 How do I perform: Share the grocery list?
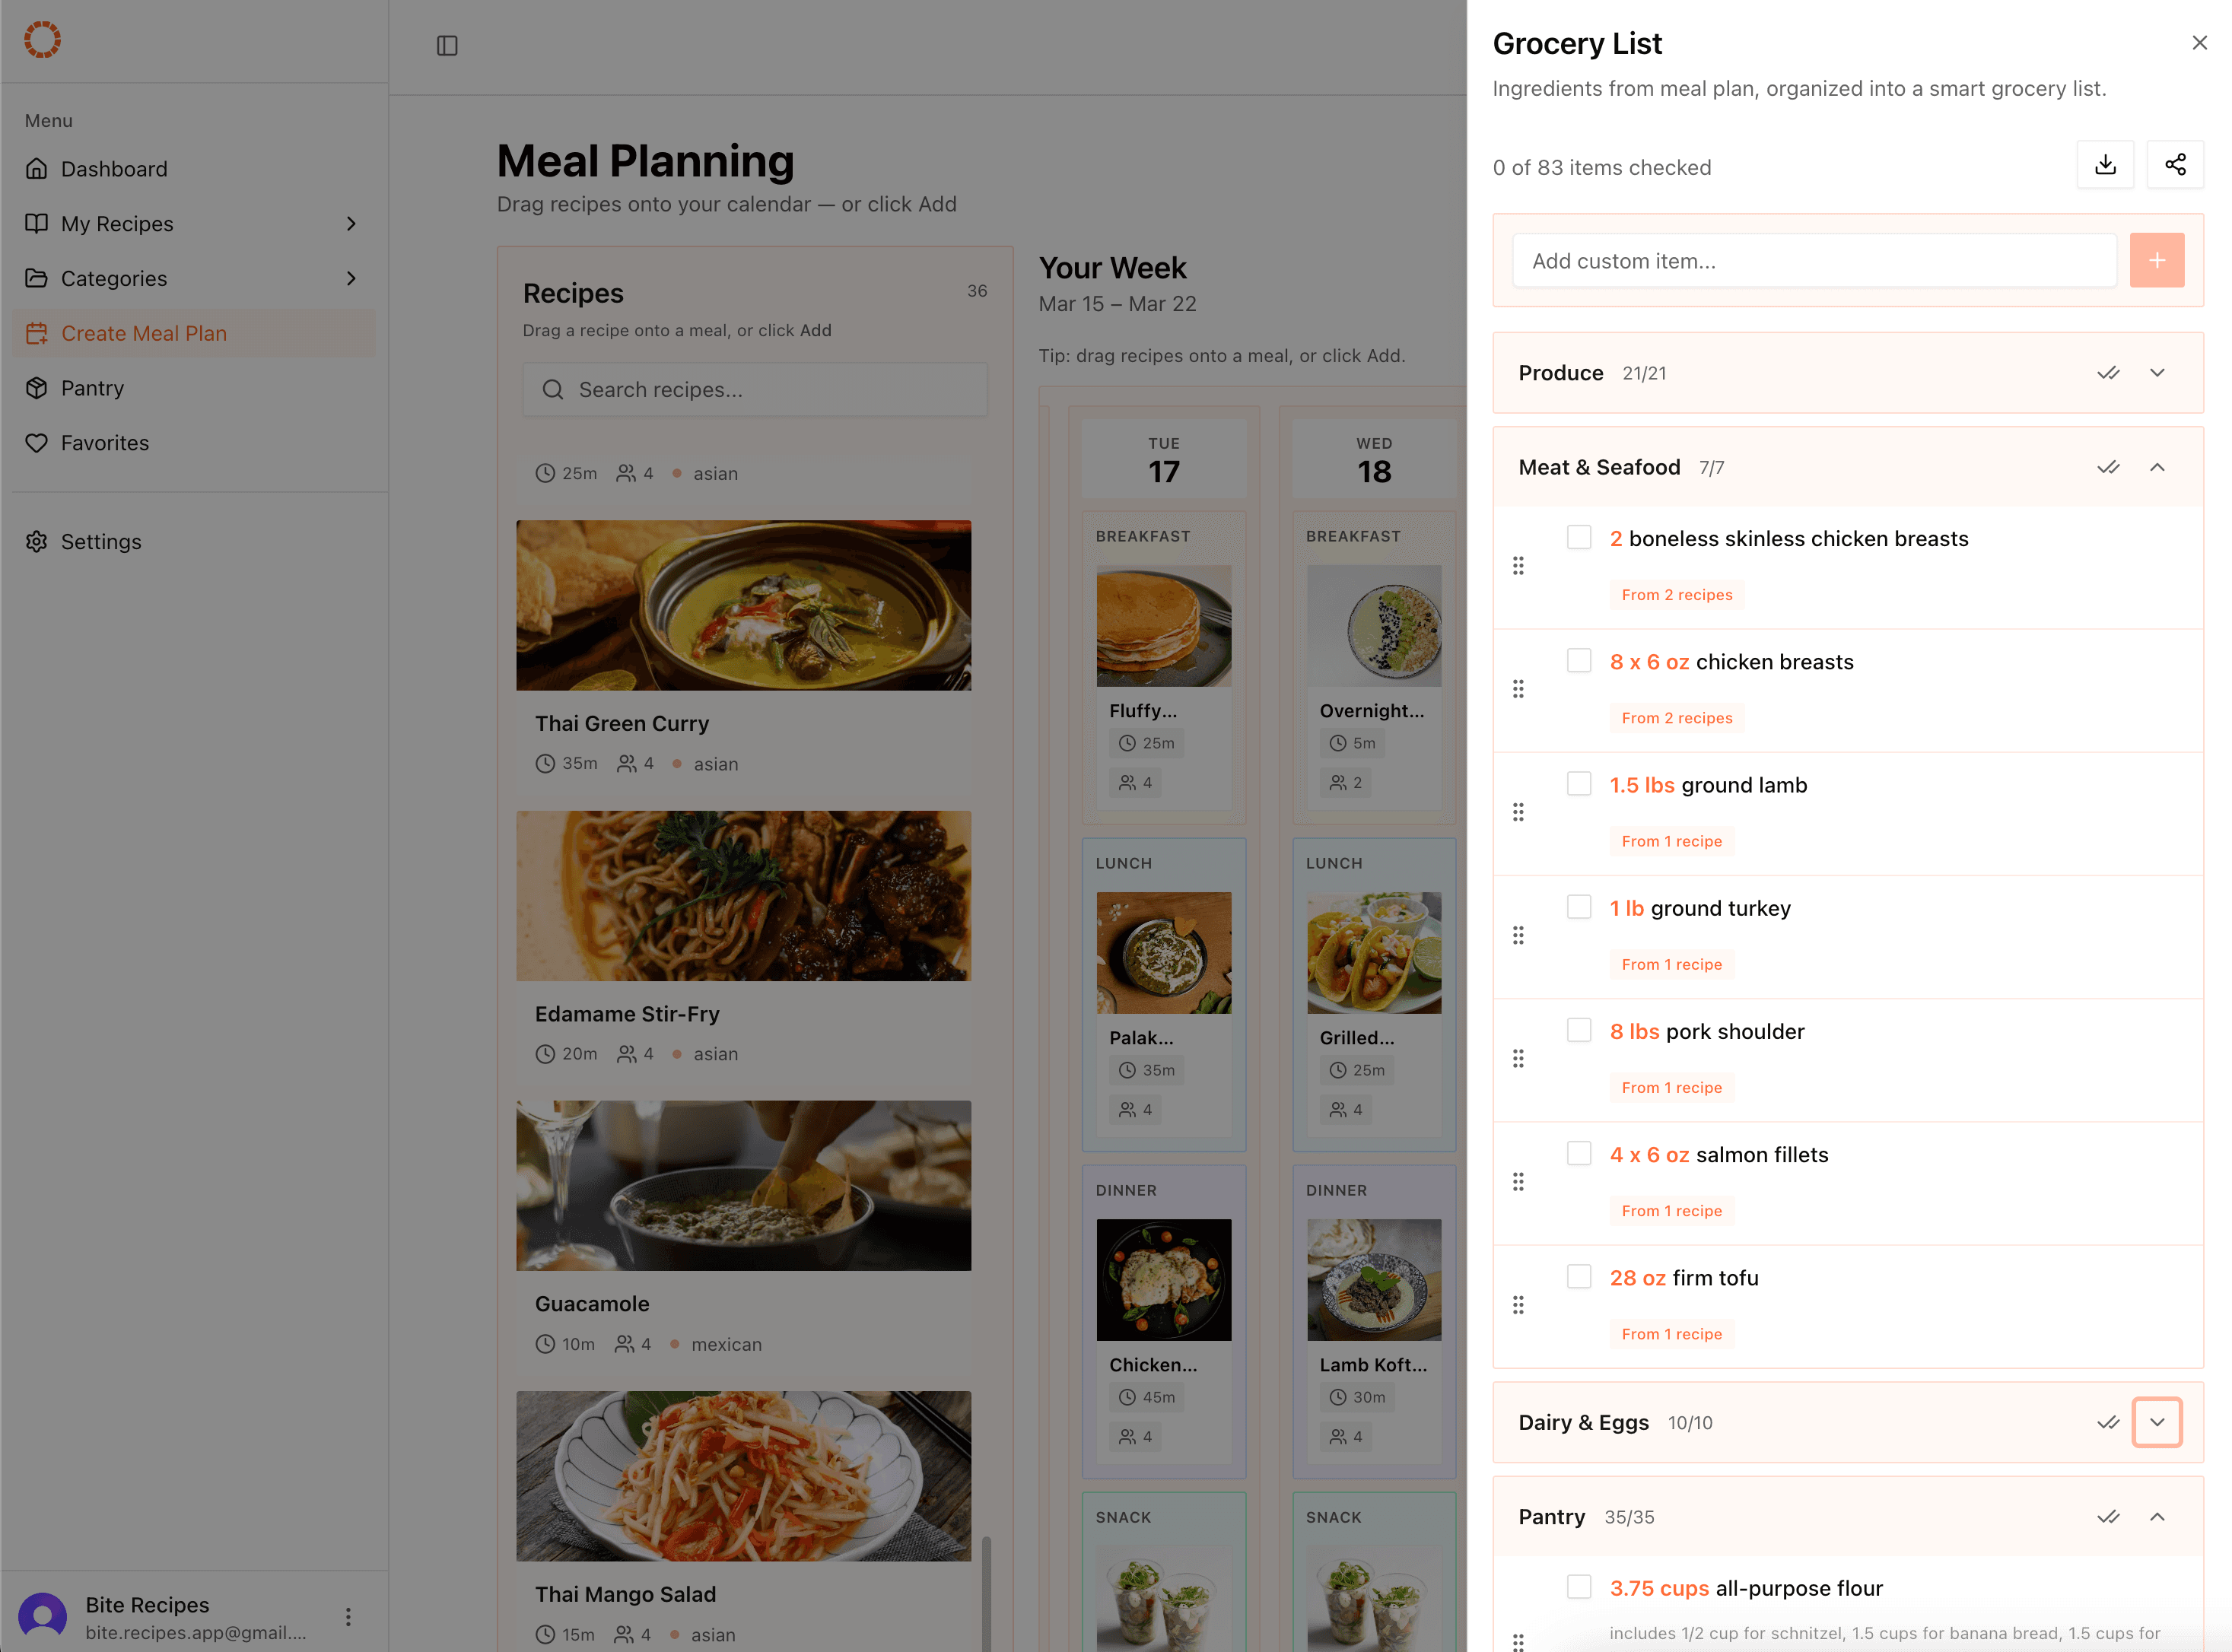2174,165
